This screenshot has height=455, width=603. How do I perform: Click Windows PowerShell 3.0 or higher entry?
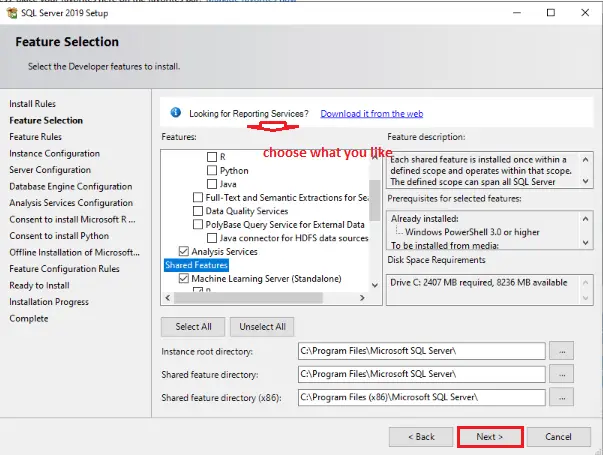472,232
